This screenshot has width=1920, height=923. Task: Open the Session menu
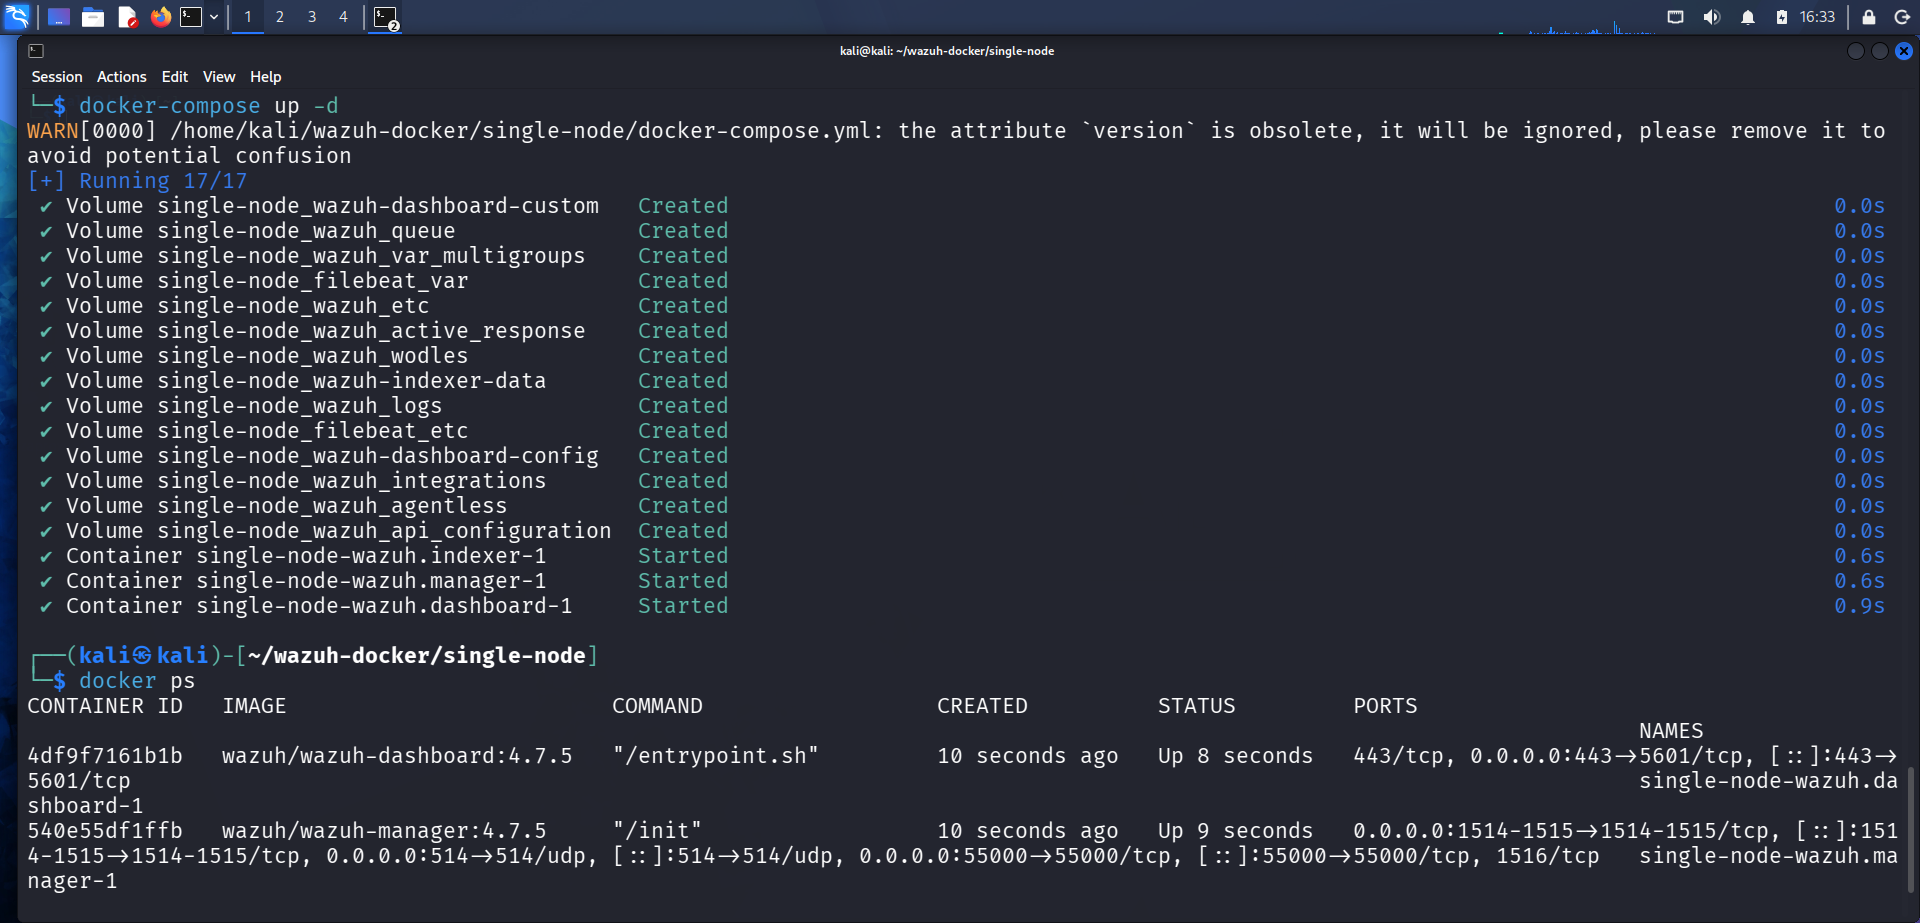click(57, 77)
